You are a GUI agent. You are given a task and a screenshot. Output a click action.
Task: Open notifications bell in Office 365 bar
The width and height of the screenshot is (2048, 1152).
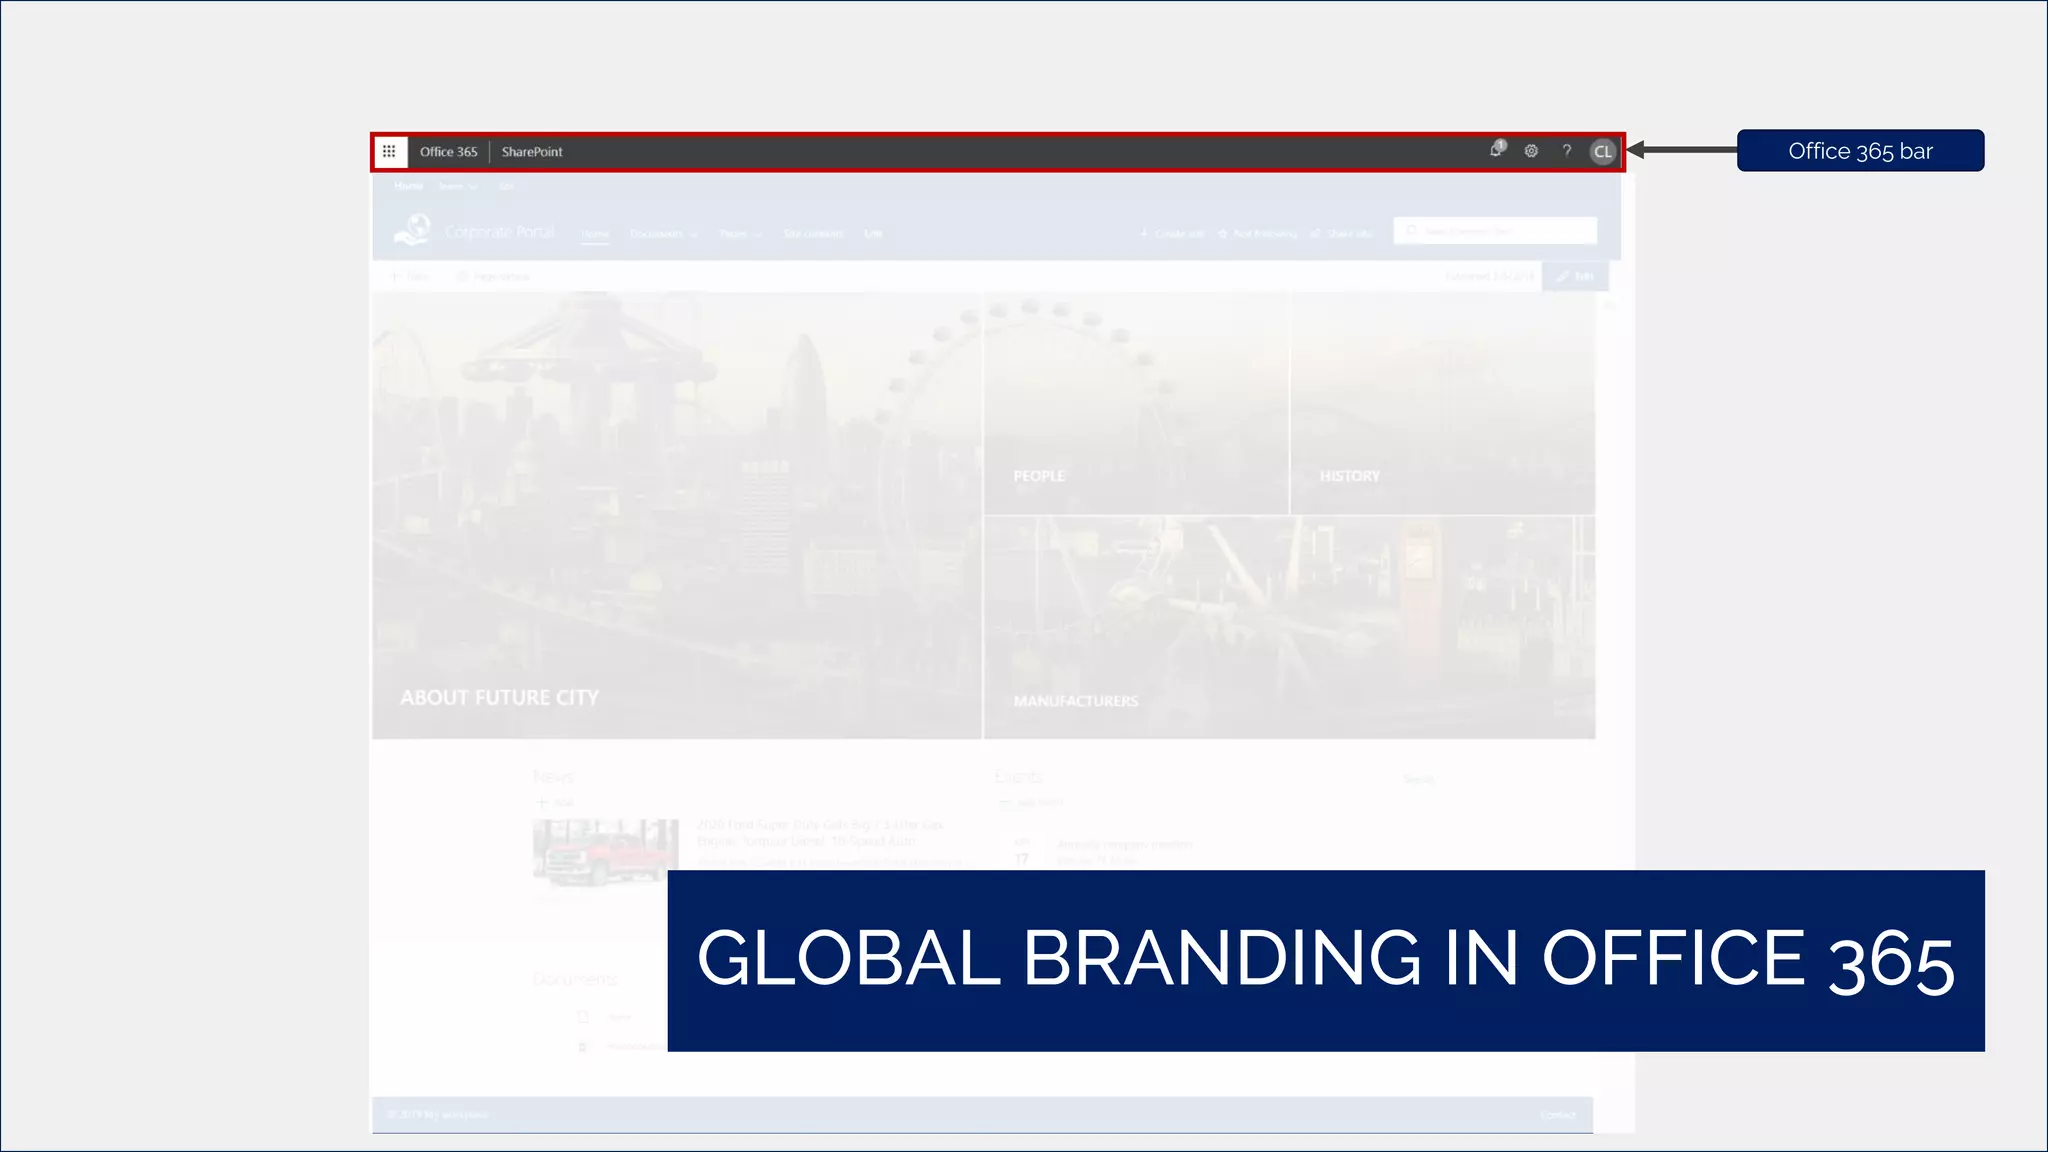[1496, 151]
